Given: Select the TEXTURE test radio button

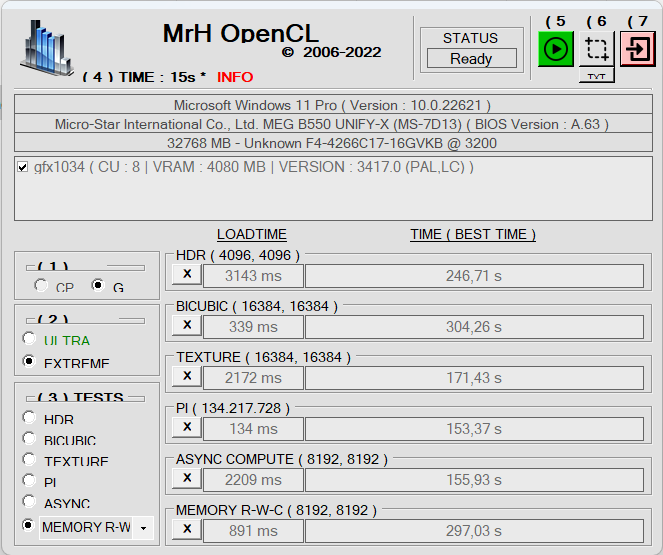Looking at the screenshot, I should [29, 459].
